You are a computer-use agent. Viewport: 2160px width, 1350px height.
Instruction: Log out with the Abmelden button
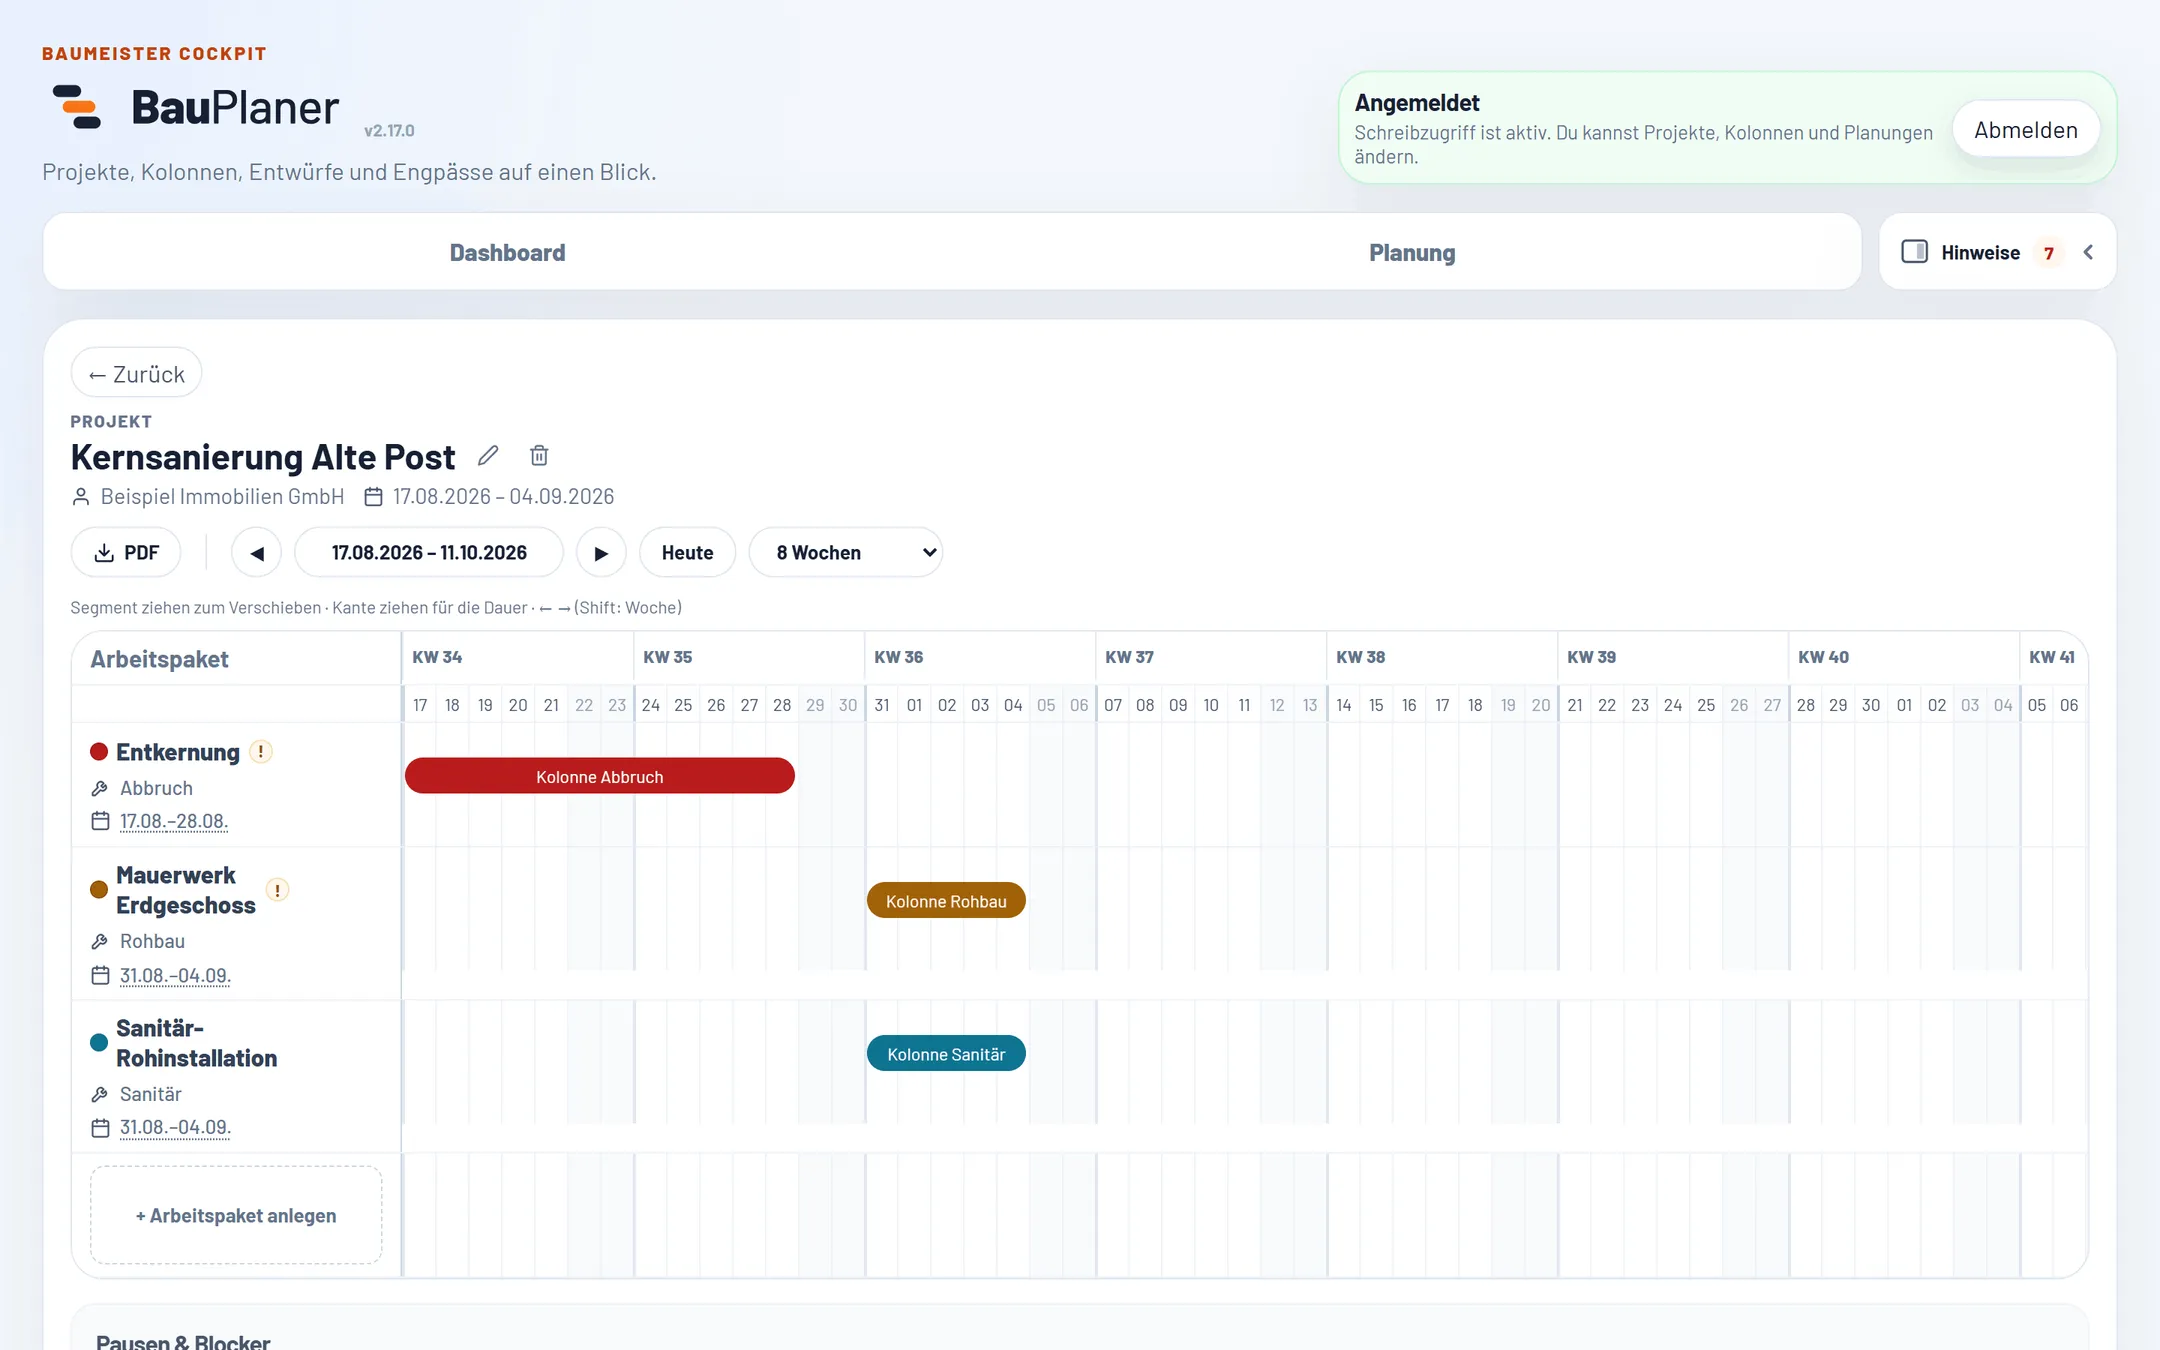pyautogui.click(x=2026, y=130)
